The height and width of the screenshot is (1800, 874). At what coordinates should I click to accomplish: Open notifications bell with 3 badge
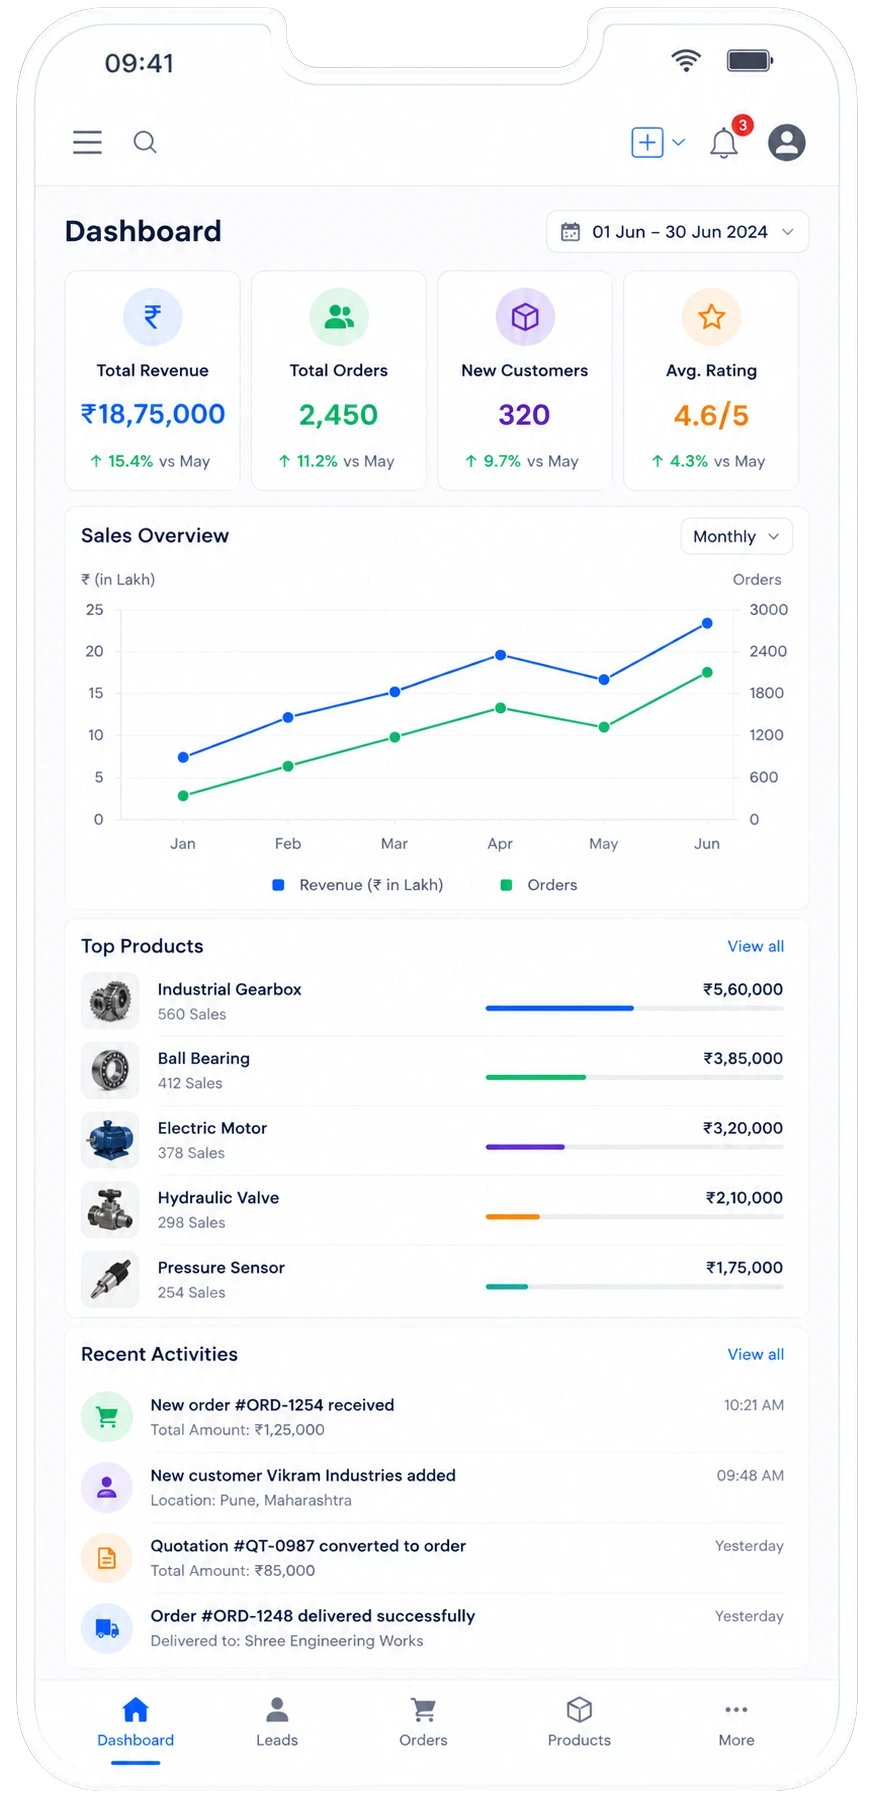(x=725, y=141)
